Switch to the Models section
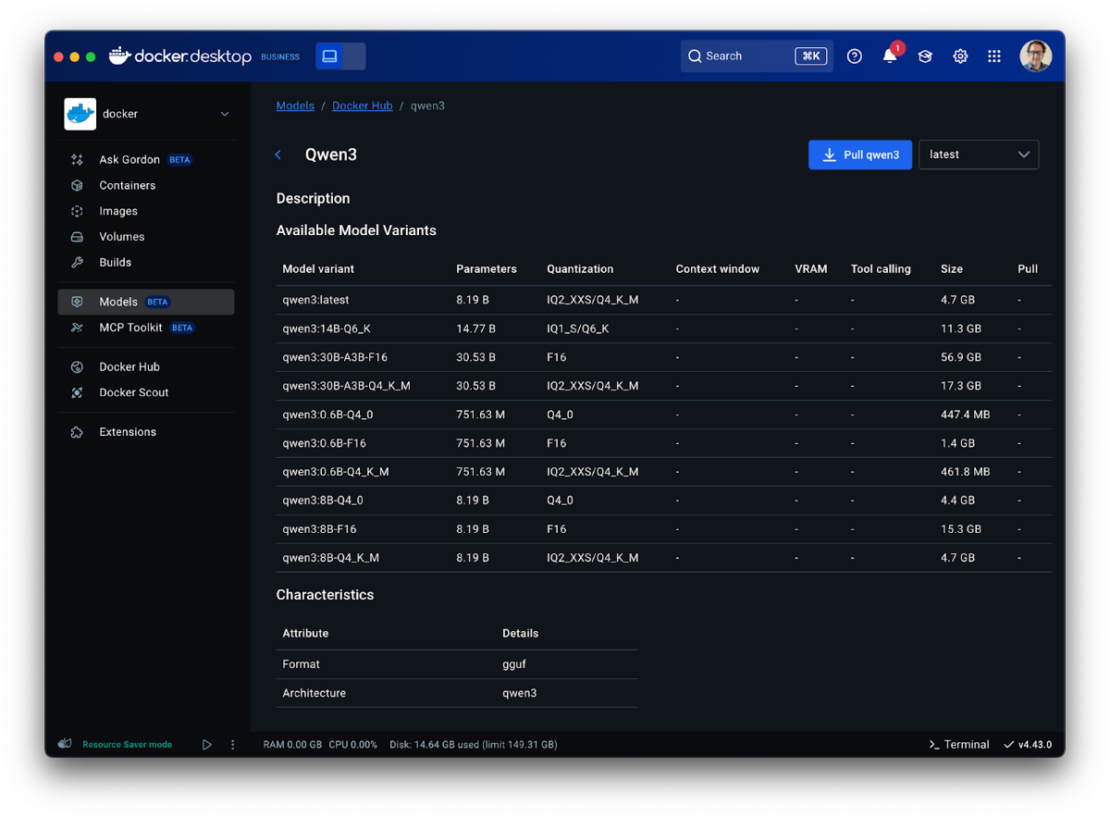1110x817 pixels. 119,301
